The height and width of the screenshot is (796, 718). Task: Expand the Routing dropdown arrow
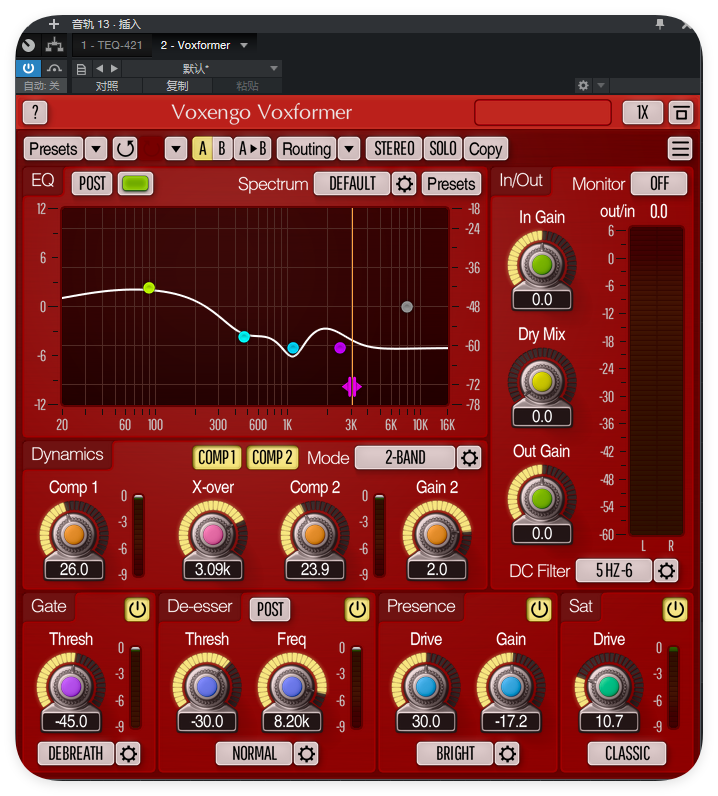click(x=349, y=149)
